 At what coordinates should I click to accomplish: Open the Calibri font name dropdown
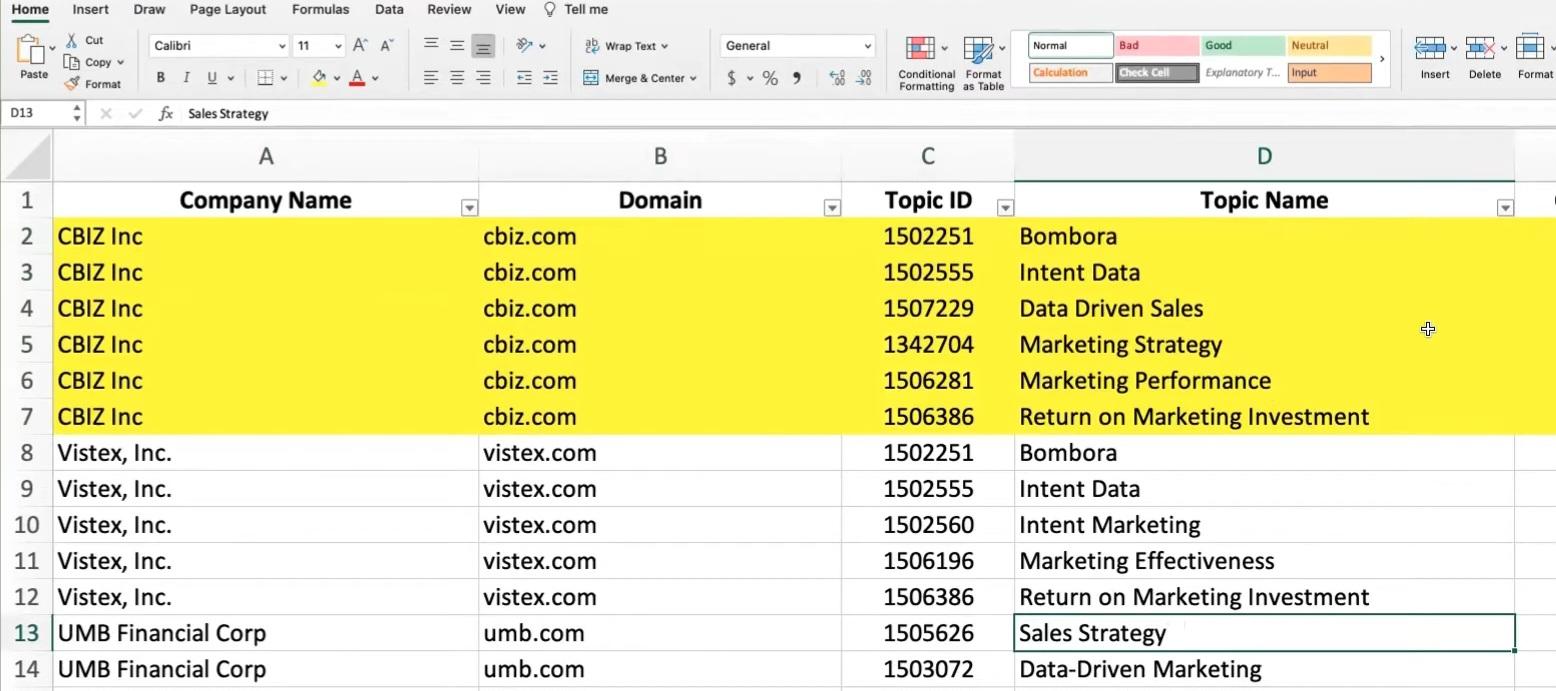pos(282,47)
